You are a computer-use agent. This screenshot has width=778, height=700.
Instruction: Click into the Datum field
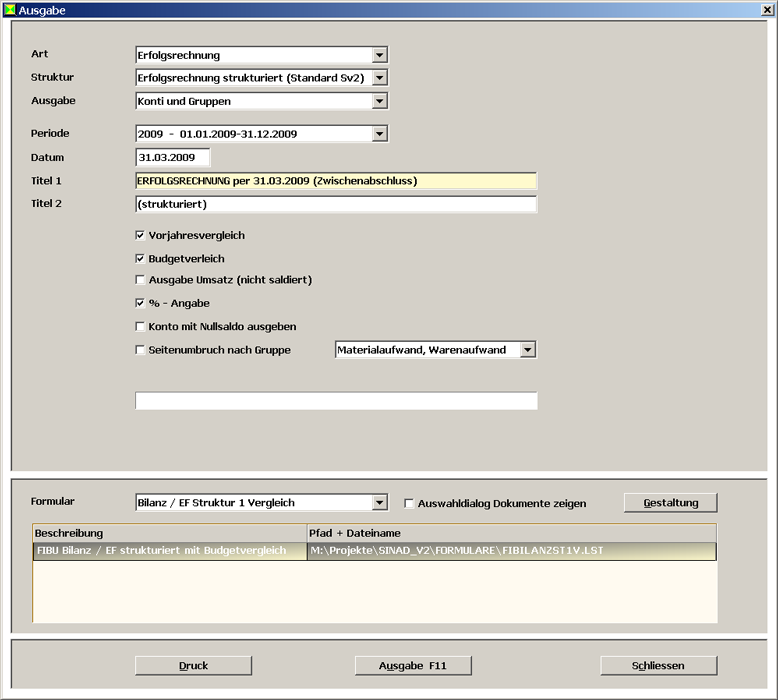172,157
